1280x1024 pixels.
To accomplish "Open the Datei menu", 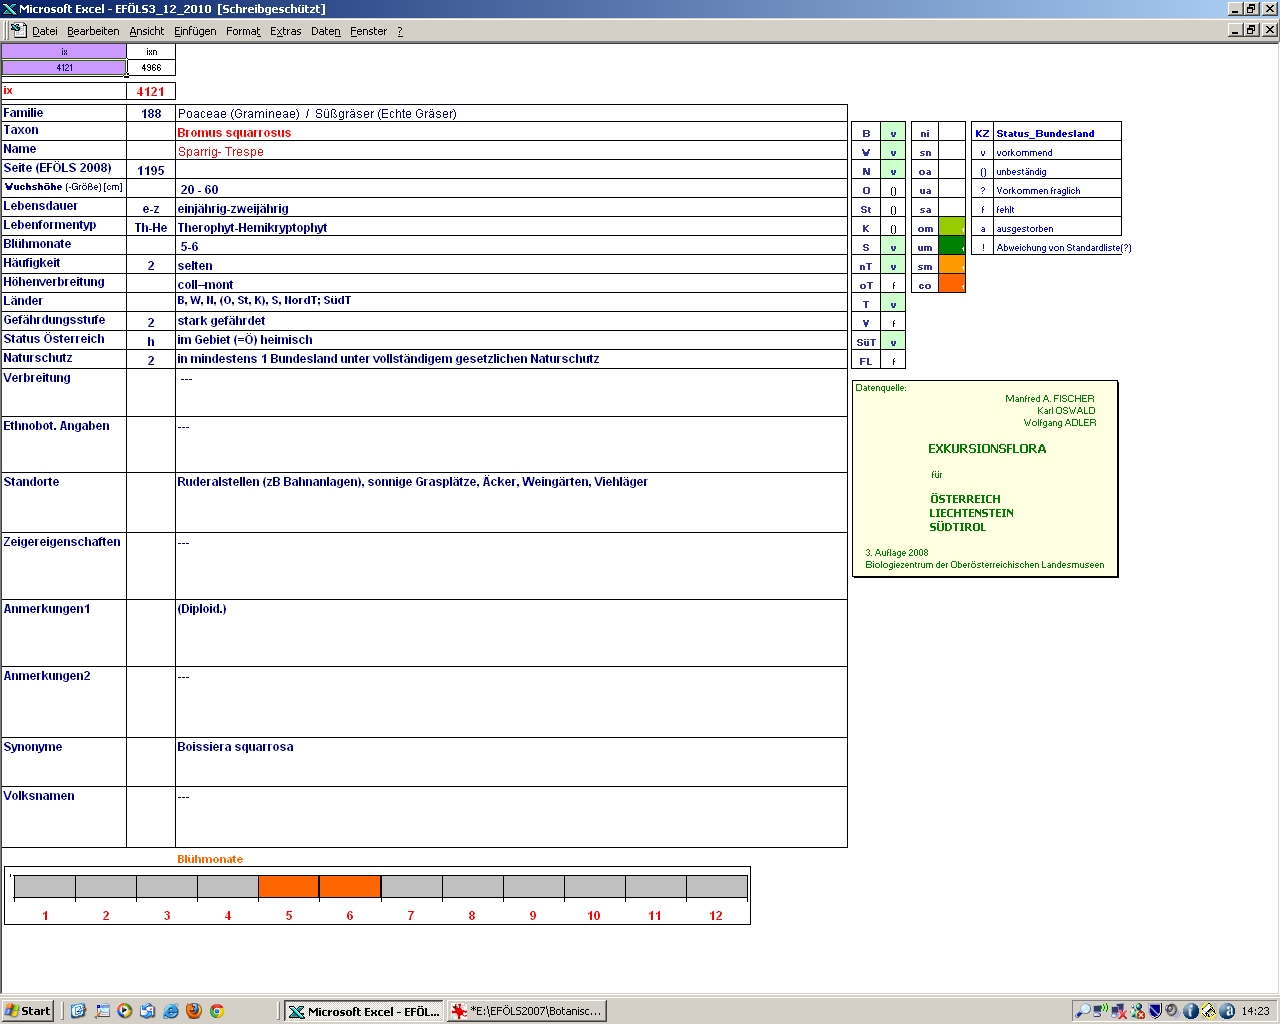I will (x=45, y=31).
